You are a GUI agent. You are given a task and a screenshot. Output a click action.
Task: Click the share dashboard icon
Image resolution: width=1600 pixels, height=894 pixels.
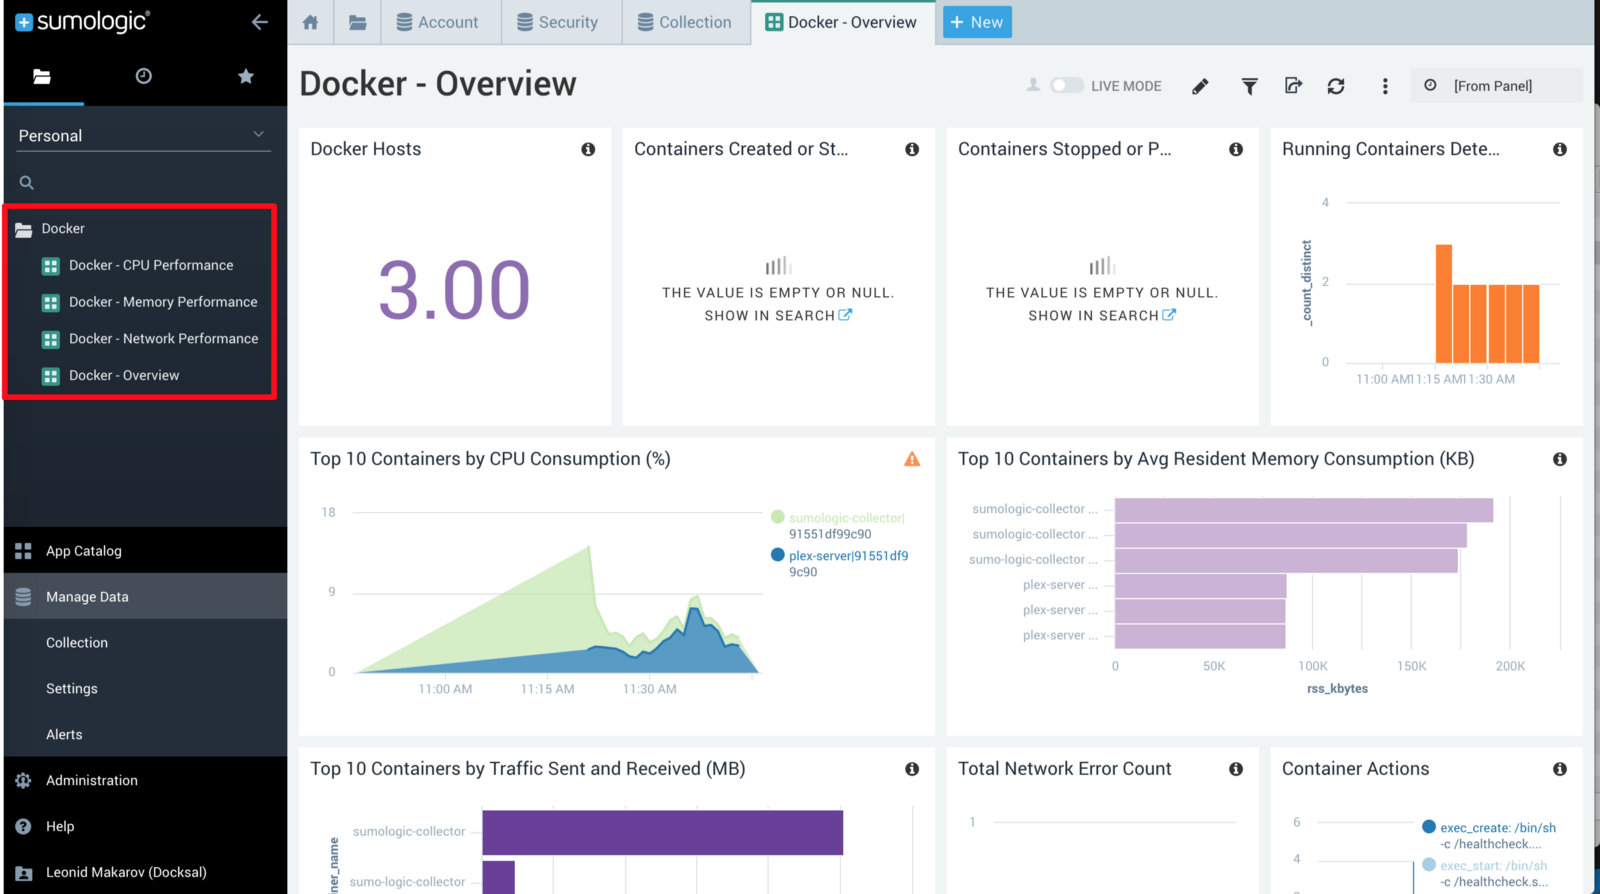[x=1293, y=86]
